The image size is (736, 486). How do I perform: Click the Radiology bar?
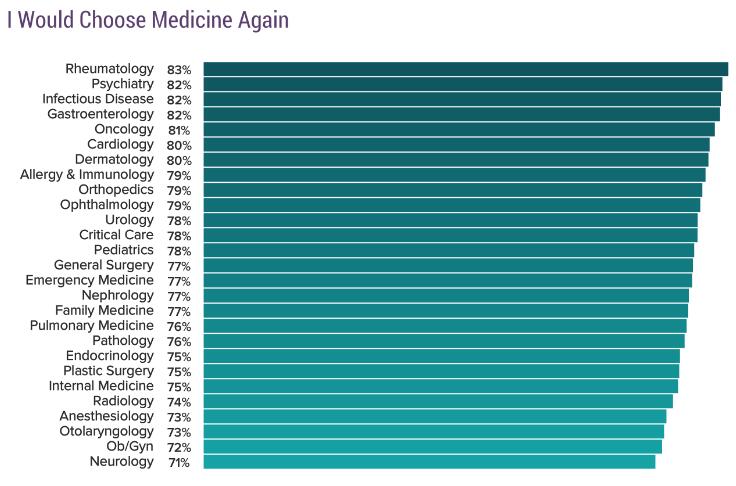(x=438, y=401)
